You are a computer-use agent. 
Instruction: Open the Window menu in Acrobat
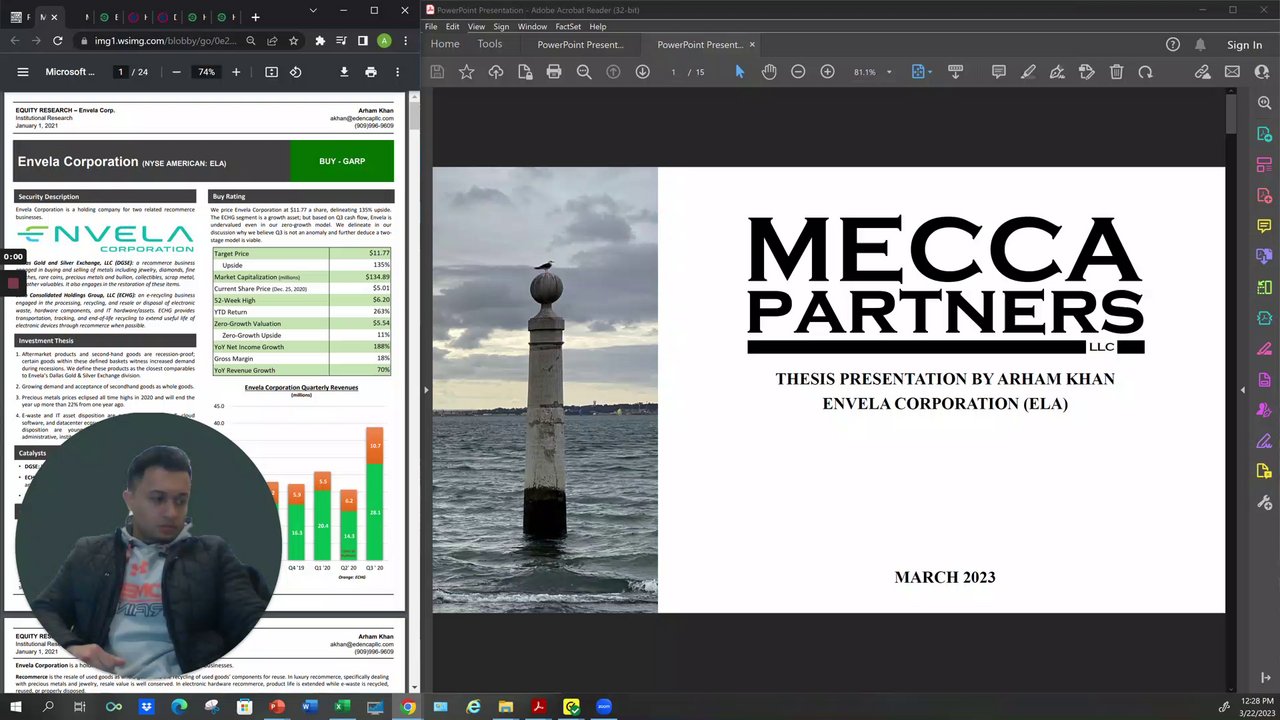click(x=532, y=27)
